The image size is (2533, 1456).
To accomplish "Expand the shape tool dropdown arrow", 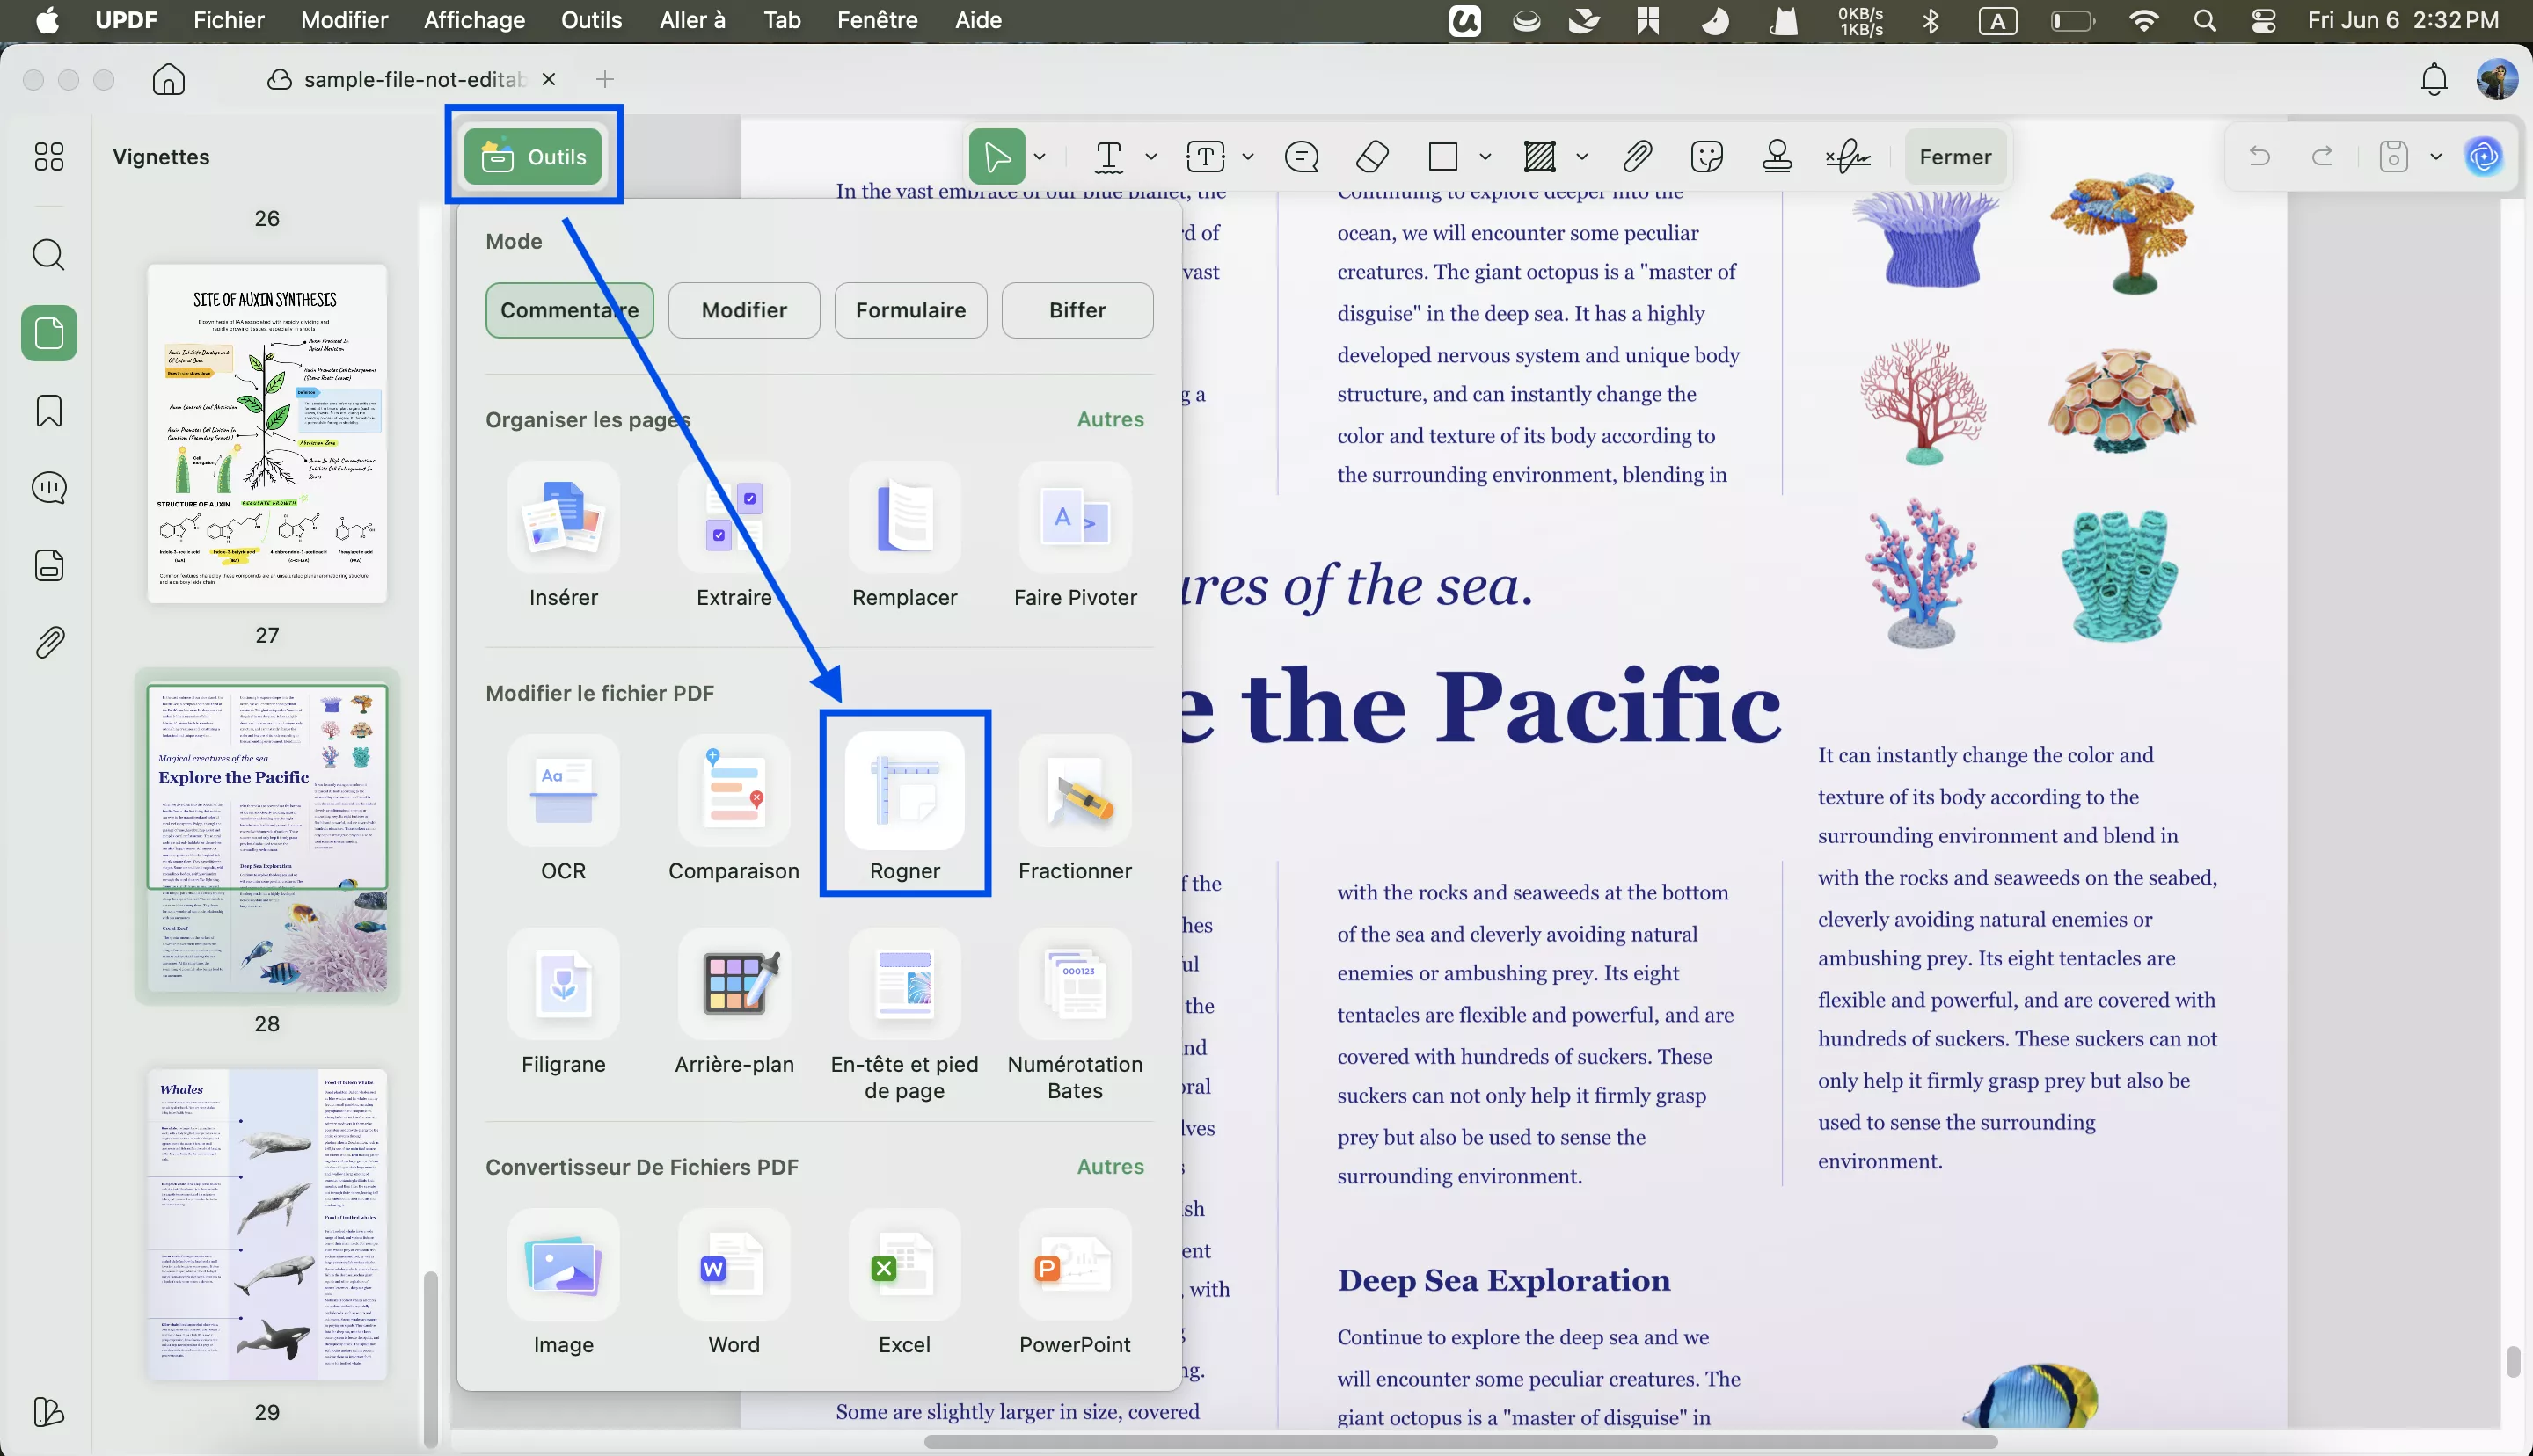I will 1485,157.
